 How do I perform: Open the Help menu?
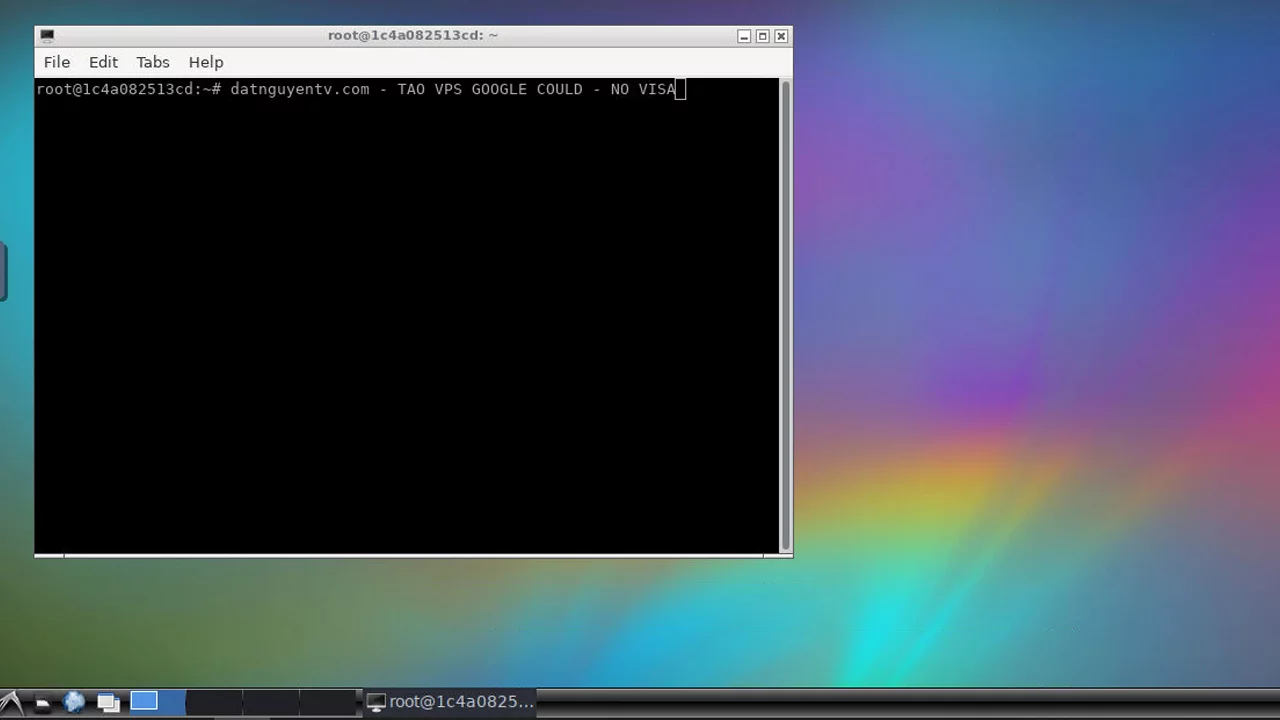coord(206,62)
